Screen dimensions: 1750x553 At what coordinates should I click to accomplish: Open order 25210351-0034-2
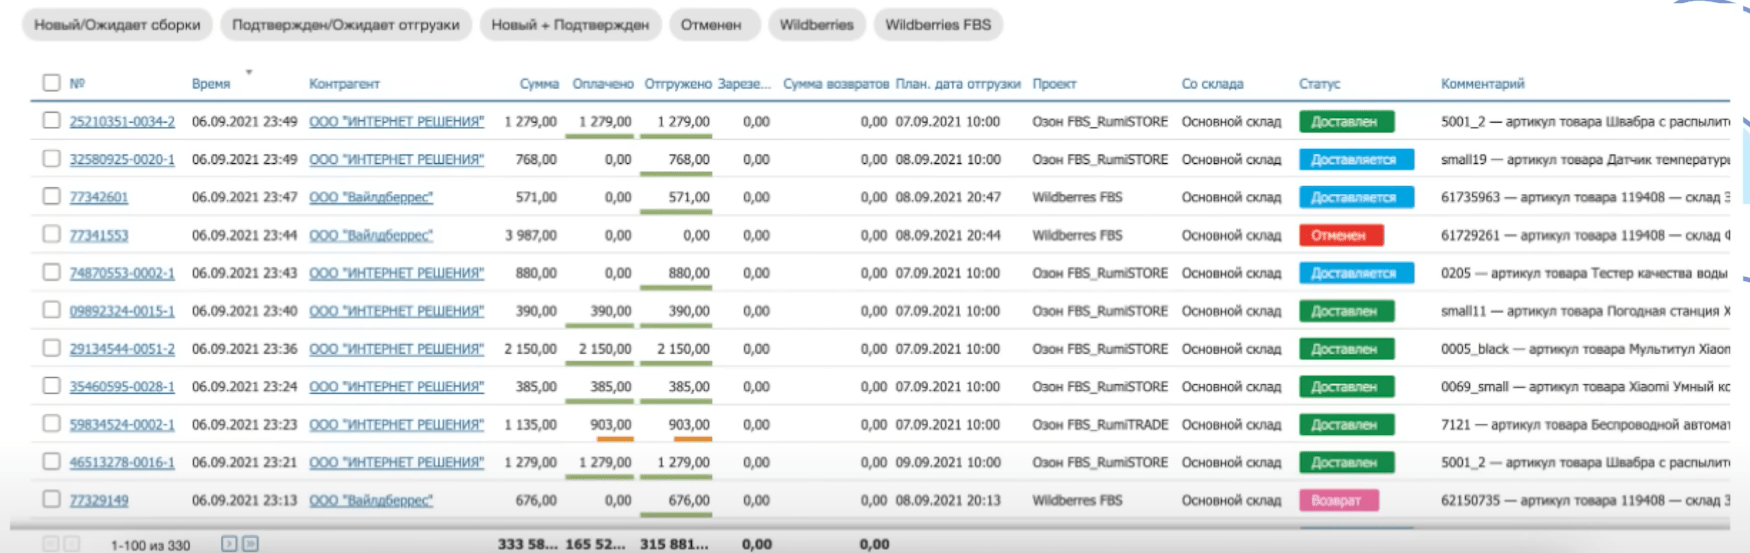122,122
